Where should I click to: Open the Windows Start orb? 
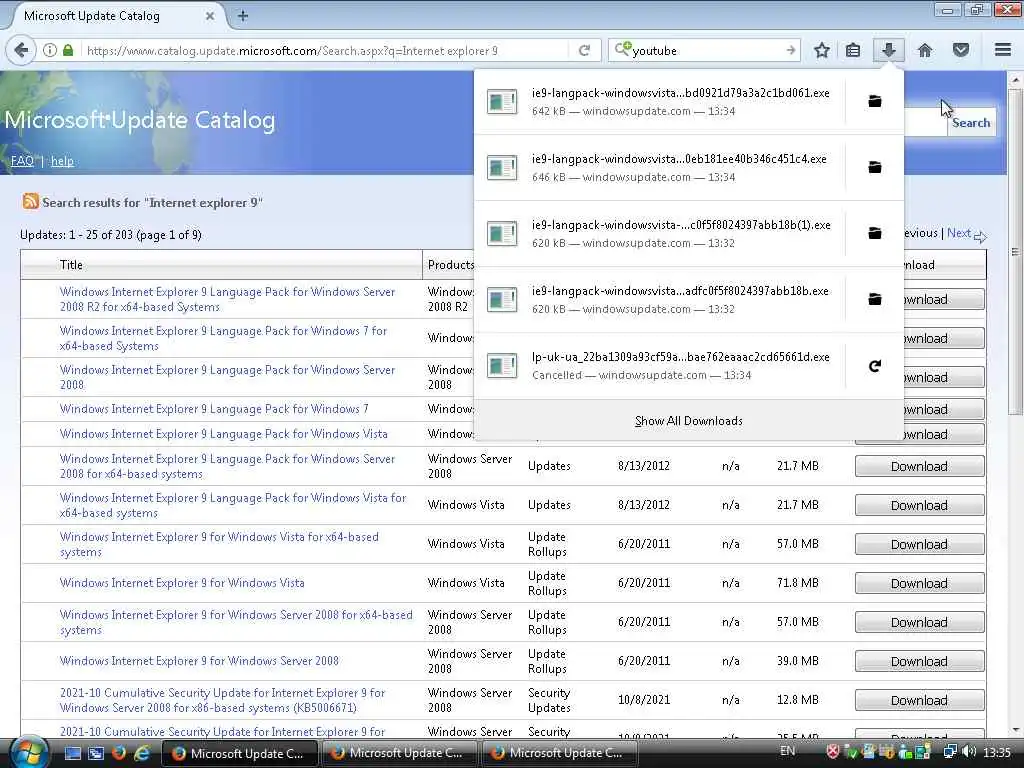27,751
